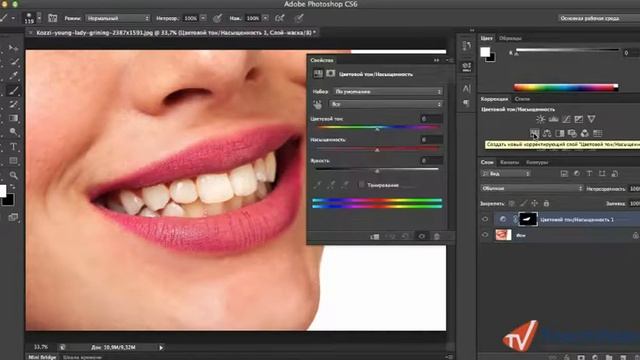Delete adjustment layer from Properties panel
Image resolution: width=640 pixels, height=360 pixels.
tap(437, 236)
